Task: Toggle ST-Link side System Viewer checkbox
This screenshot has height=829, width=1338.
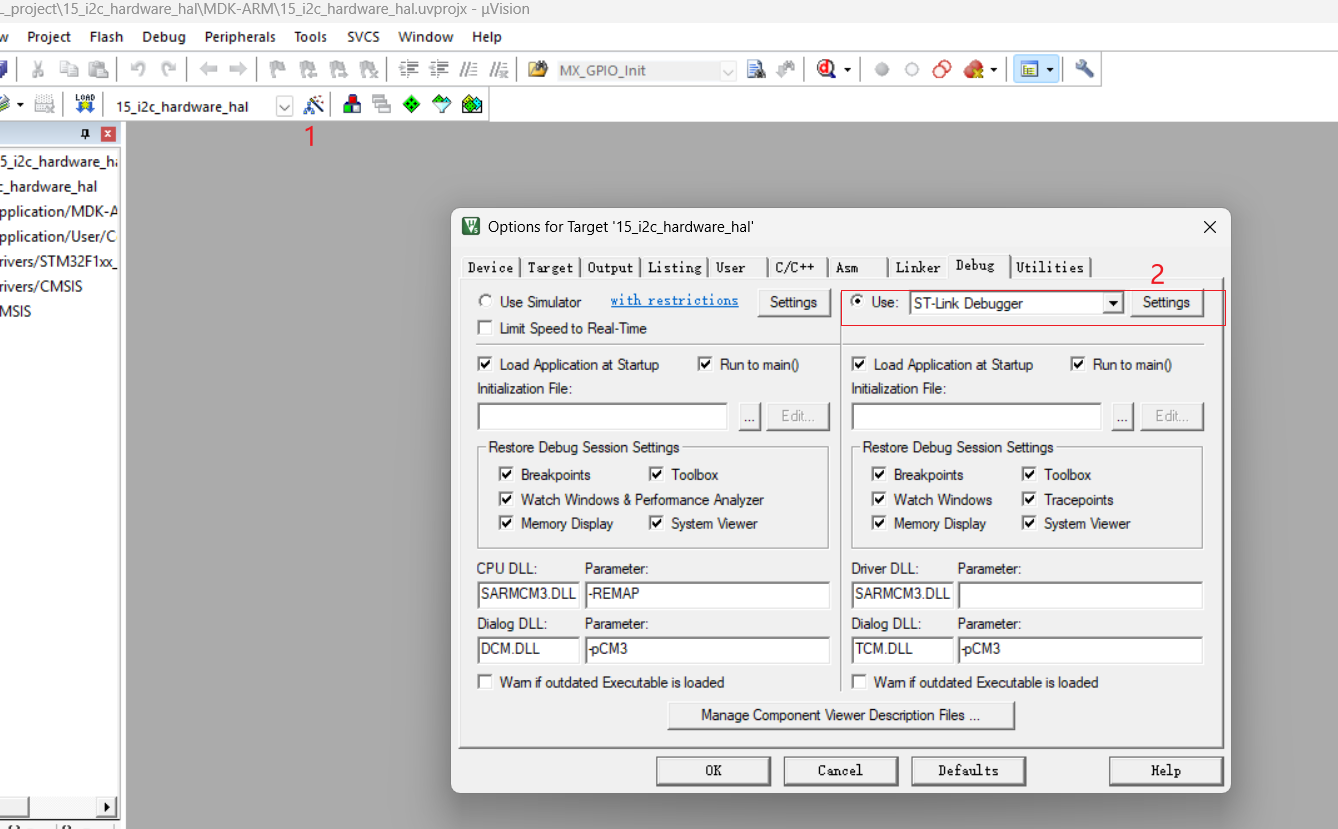Action: pos(1029,523)
